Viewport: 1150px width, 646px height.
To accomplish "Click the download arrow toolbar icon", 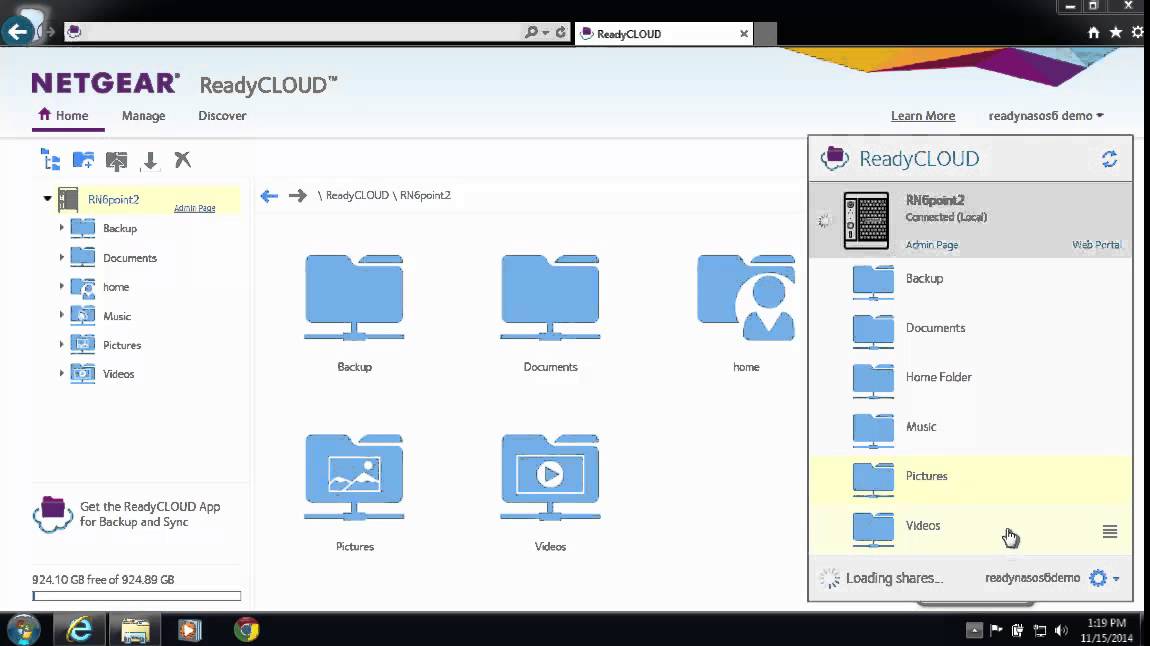I will click(x=150, y=161).
